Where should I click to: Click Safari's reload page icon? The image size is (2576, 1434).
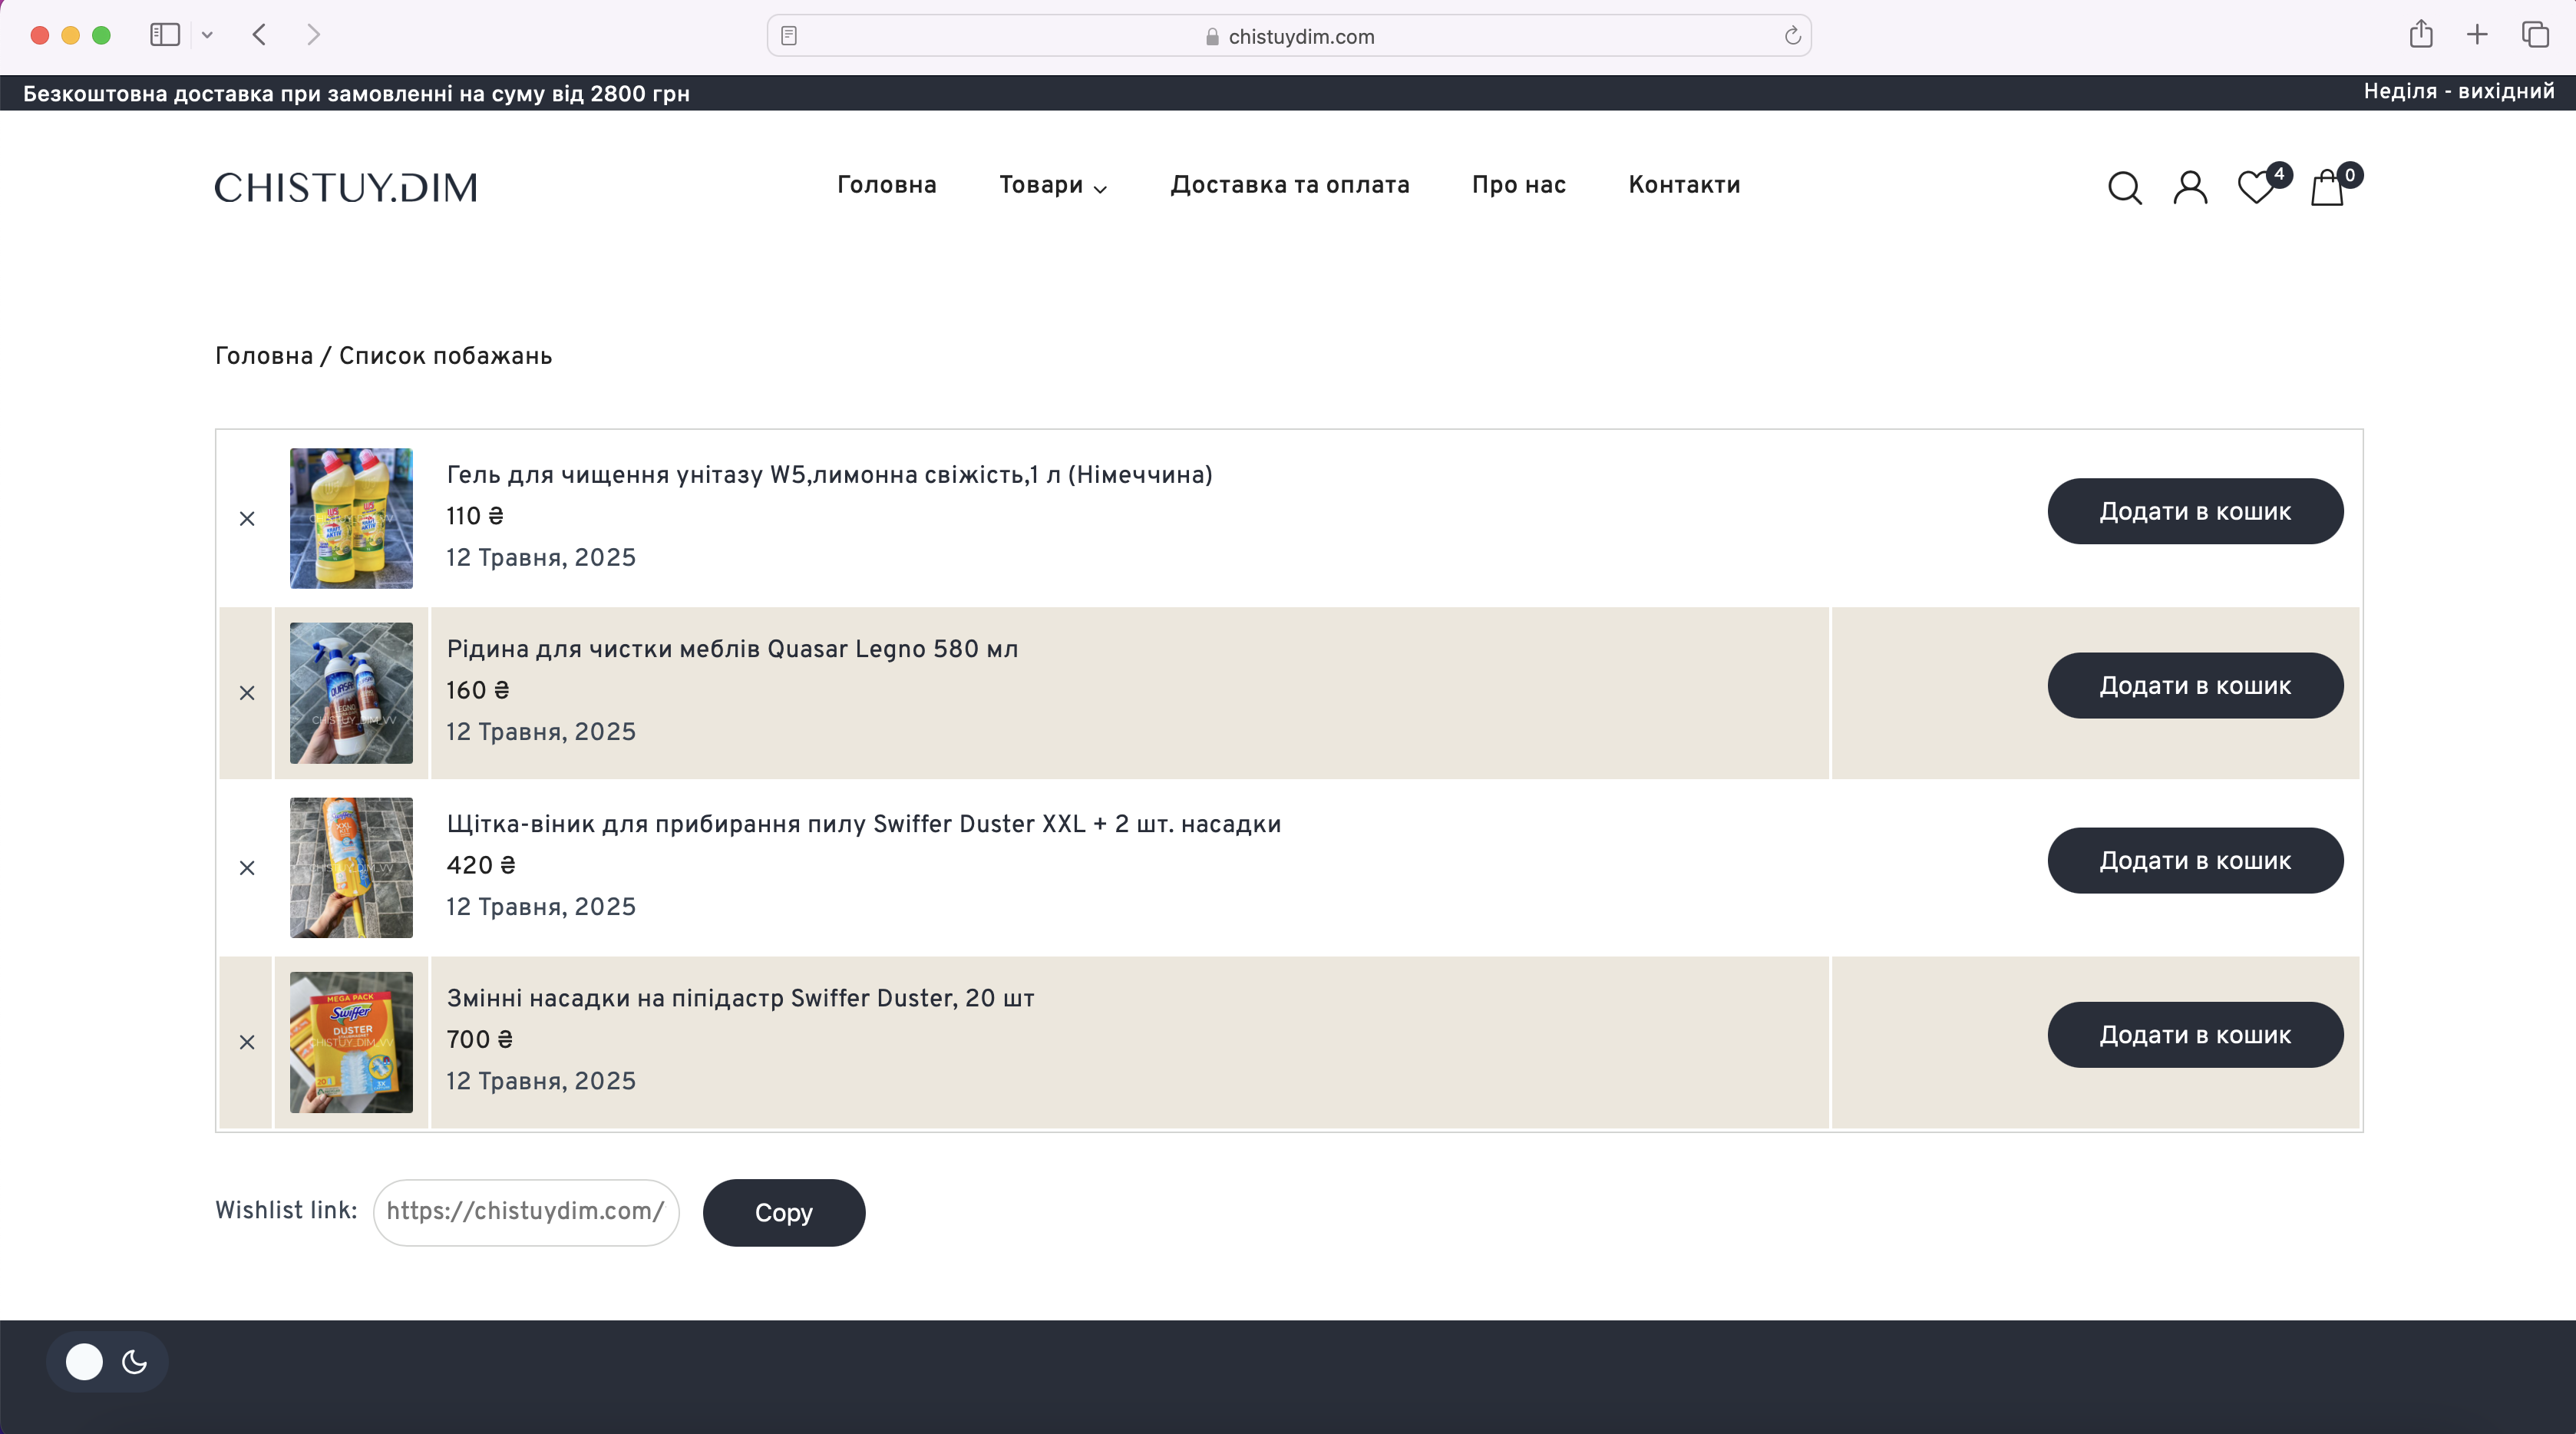[1792, 36]
